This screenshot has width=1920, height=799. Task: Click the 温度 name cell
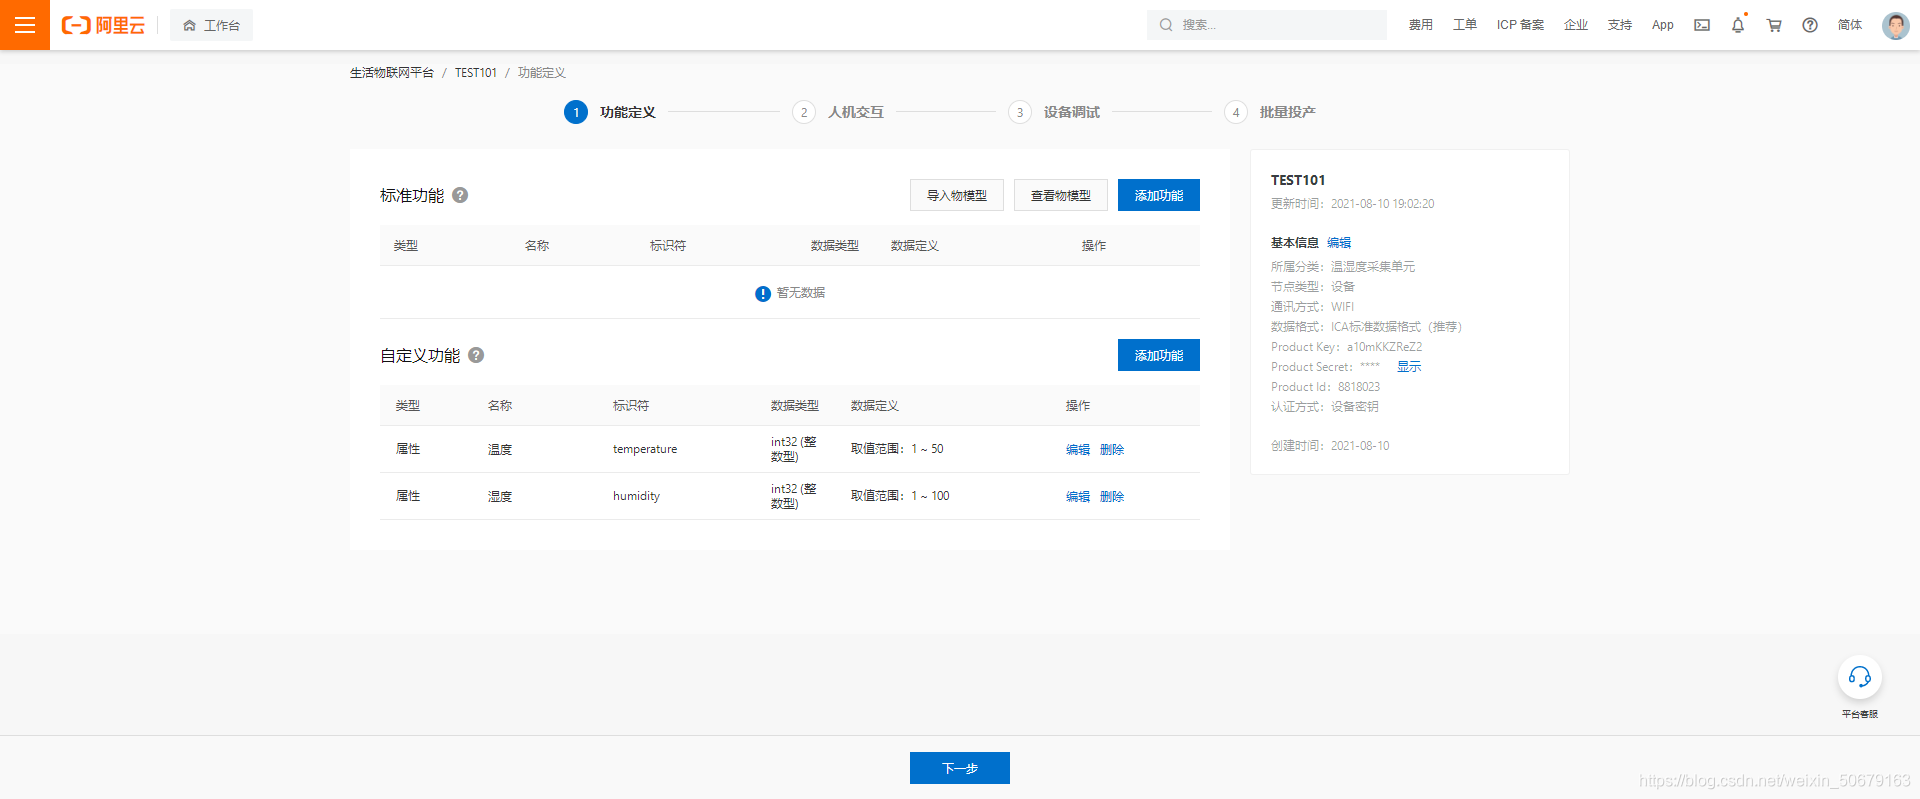click(500, 449)
